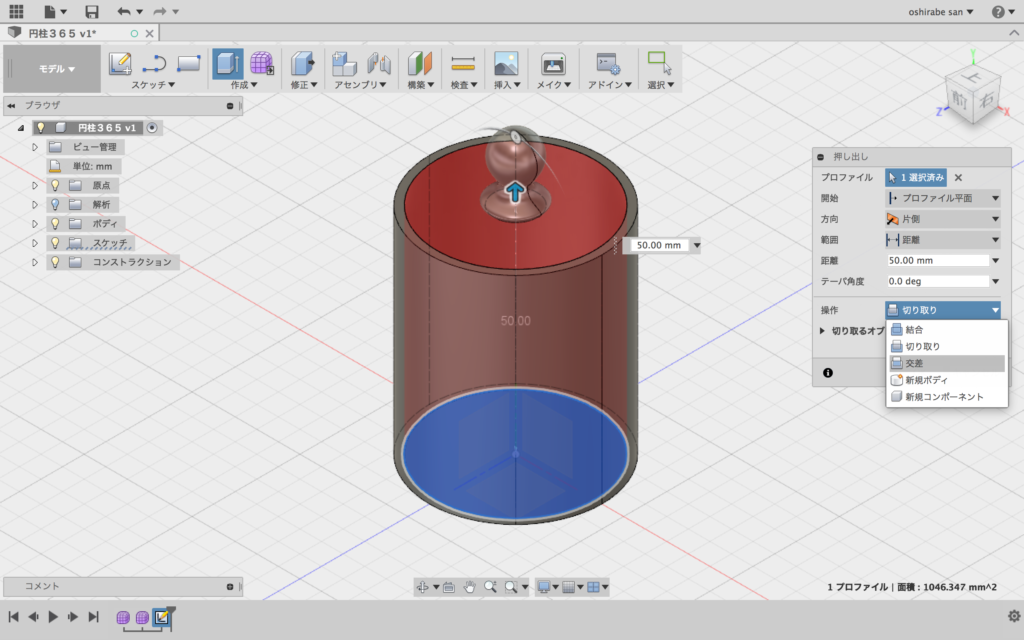The image size is (1024, 640).
Task: Redo the last action
Action: [160, 11]
